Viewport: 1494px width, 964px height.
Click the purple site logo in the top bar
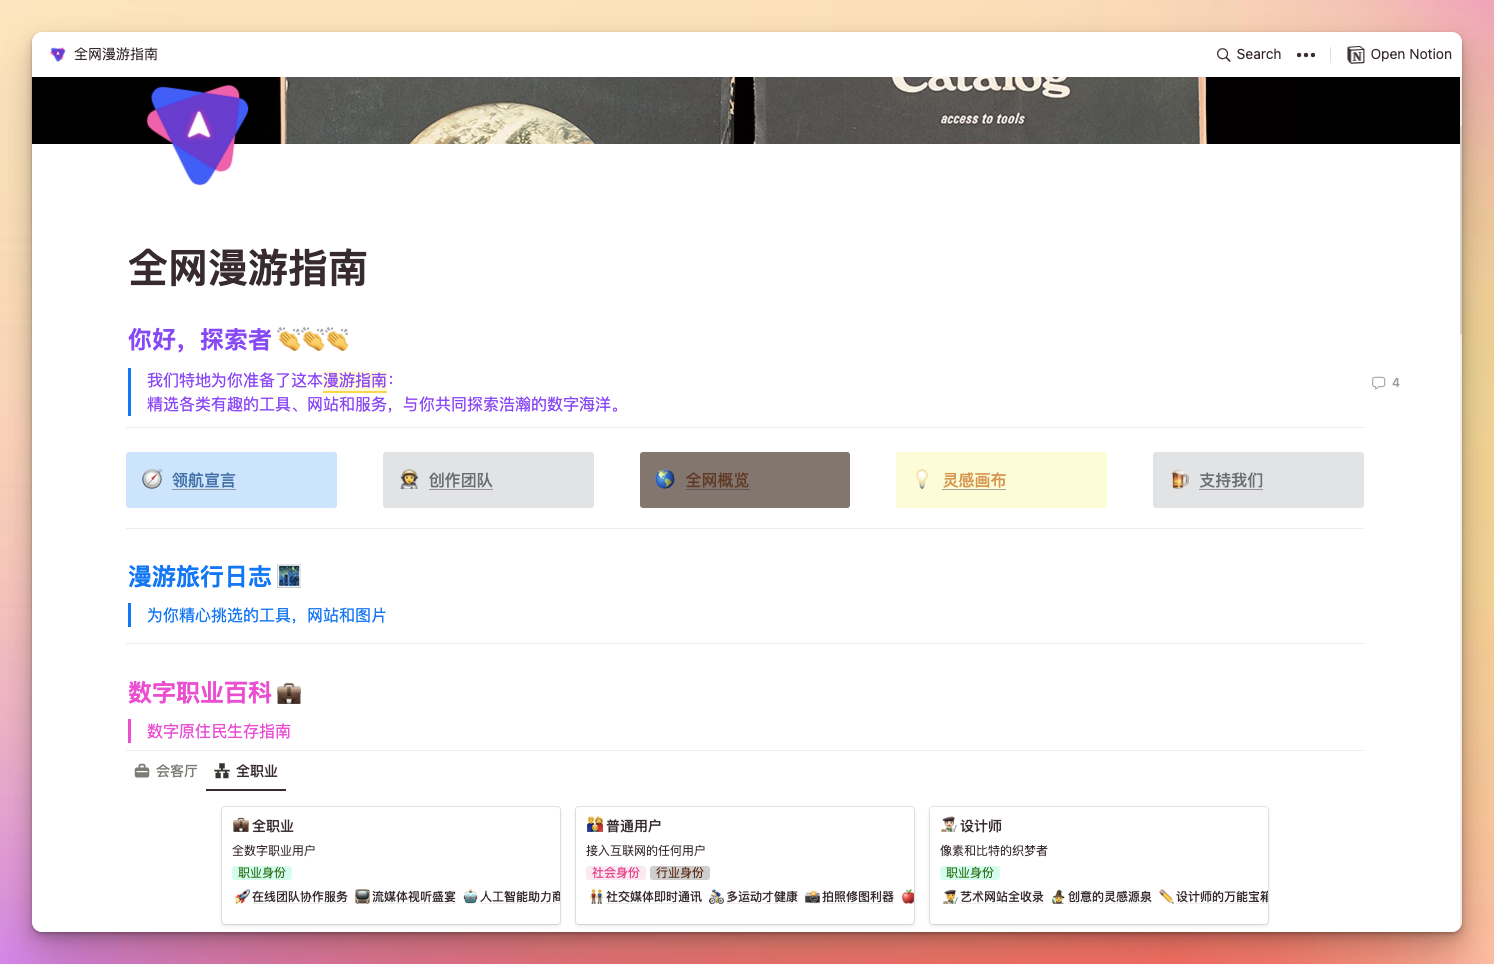[57, 54]
